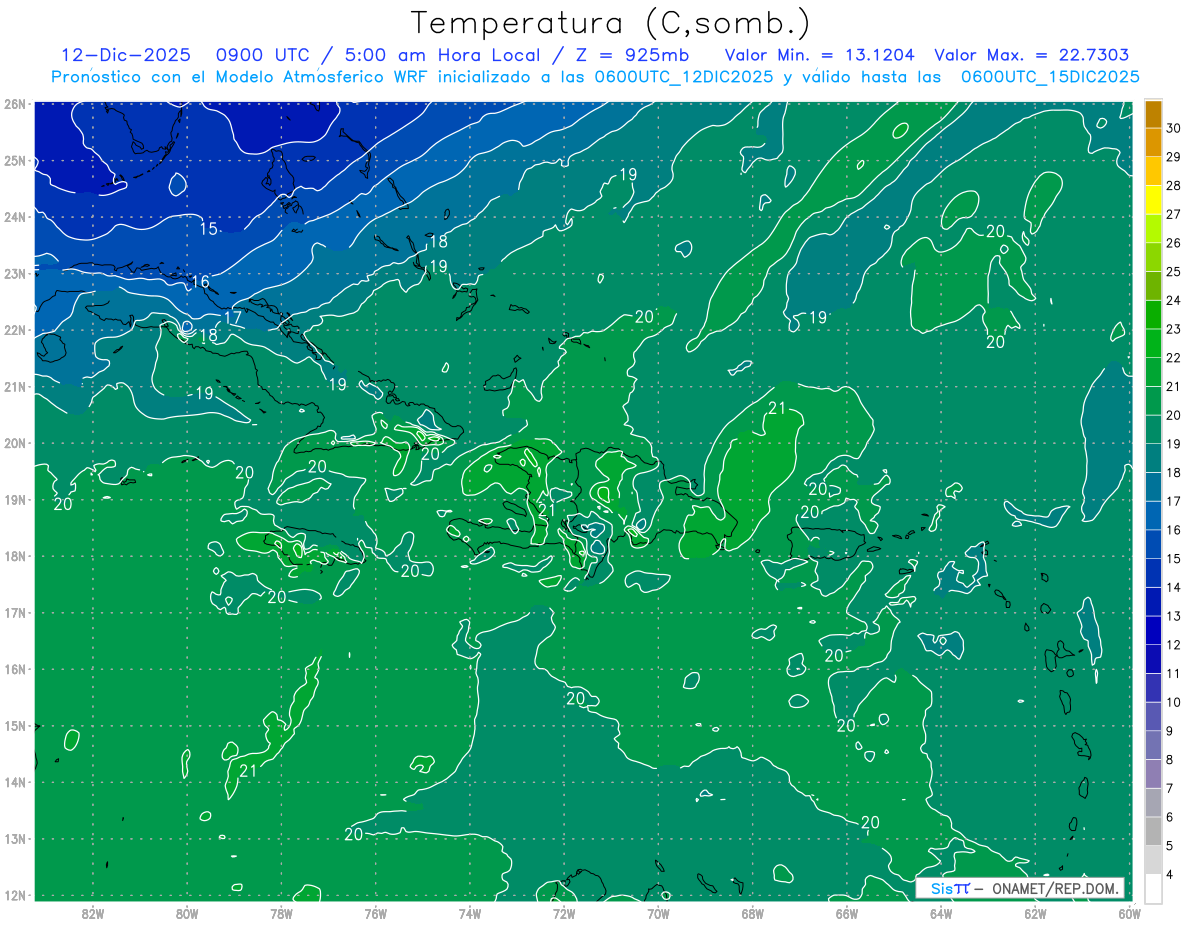Click the "14N" latitude axis label
This screenshot has width=1200, height=927.
15,782
